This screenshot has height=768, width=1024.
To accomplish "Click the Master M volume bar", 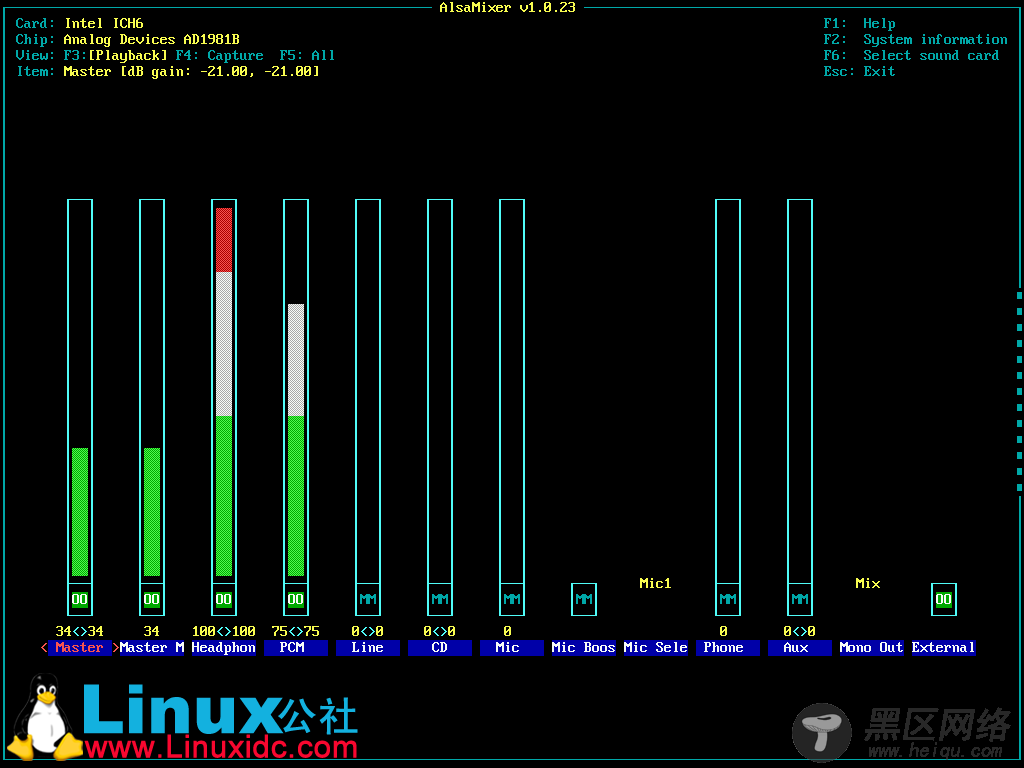I will (x=152, y=391).
